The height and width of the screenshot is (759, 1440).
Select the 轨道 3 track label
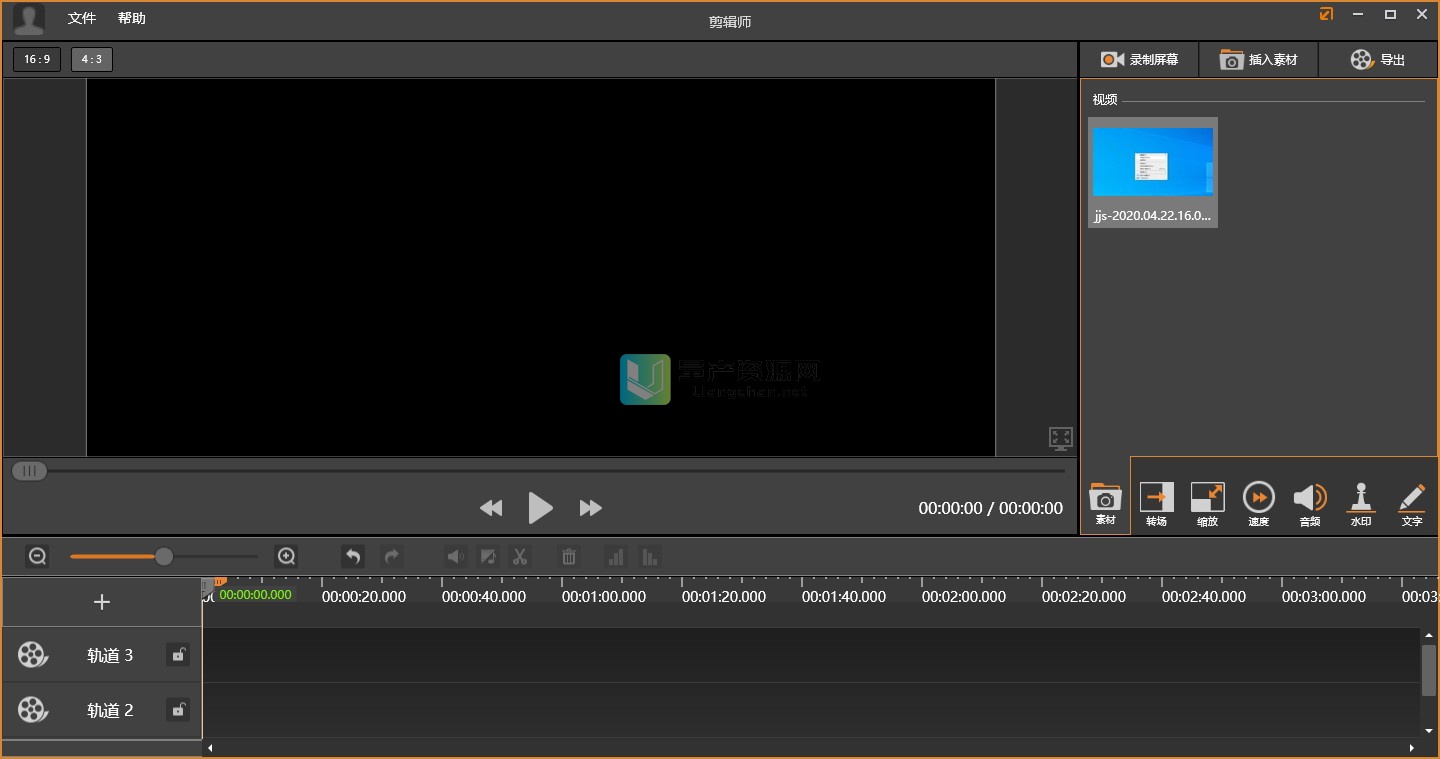coord(110,655)
